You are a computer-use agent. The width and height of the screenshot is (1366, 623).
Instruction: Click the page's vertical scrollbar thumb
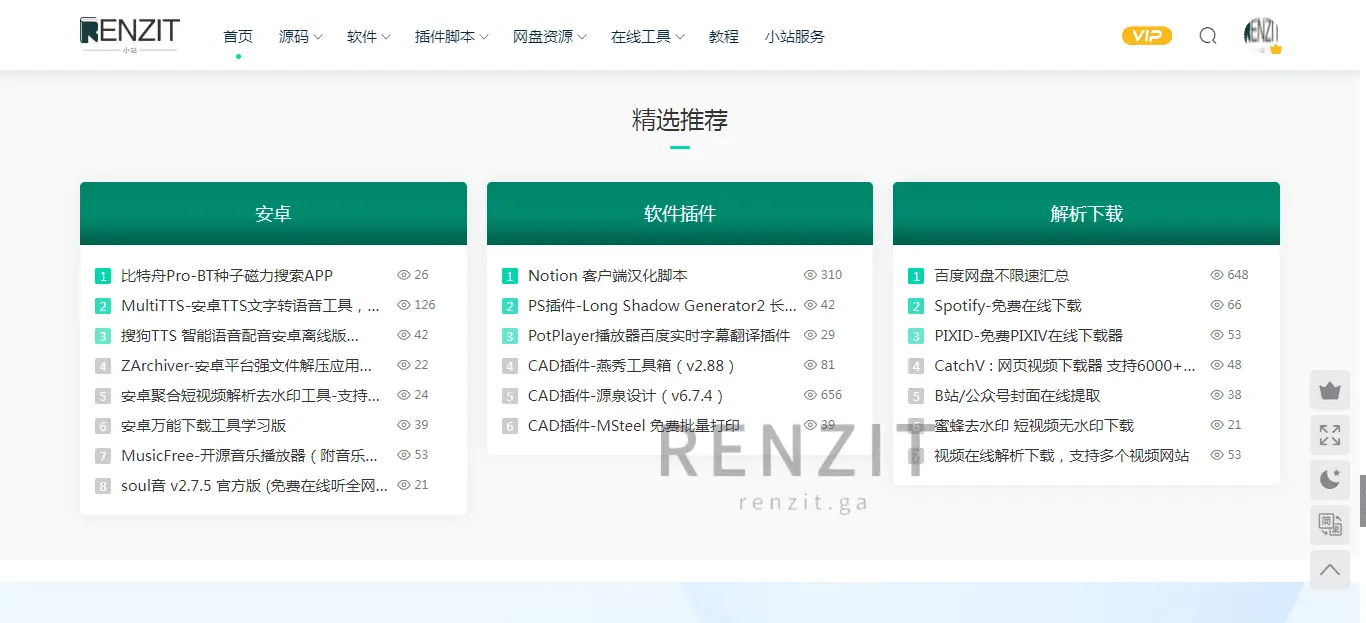1362,500
